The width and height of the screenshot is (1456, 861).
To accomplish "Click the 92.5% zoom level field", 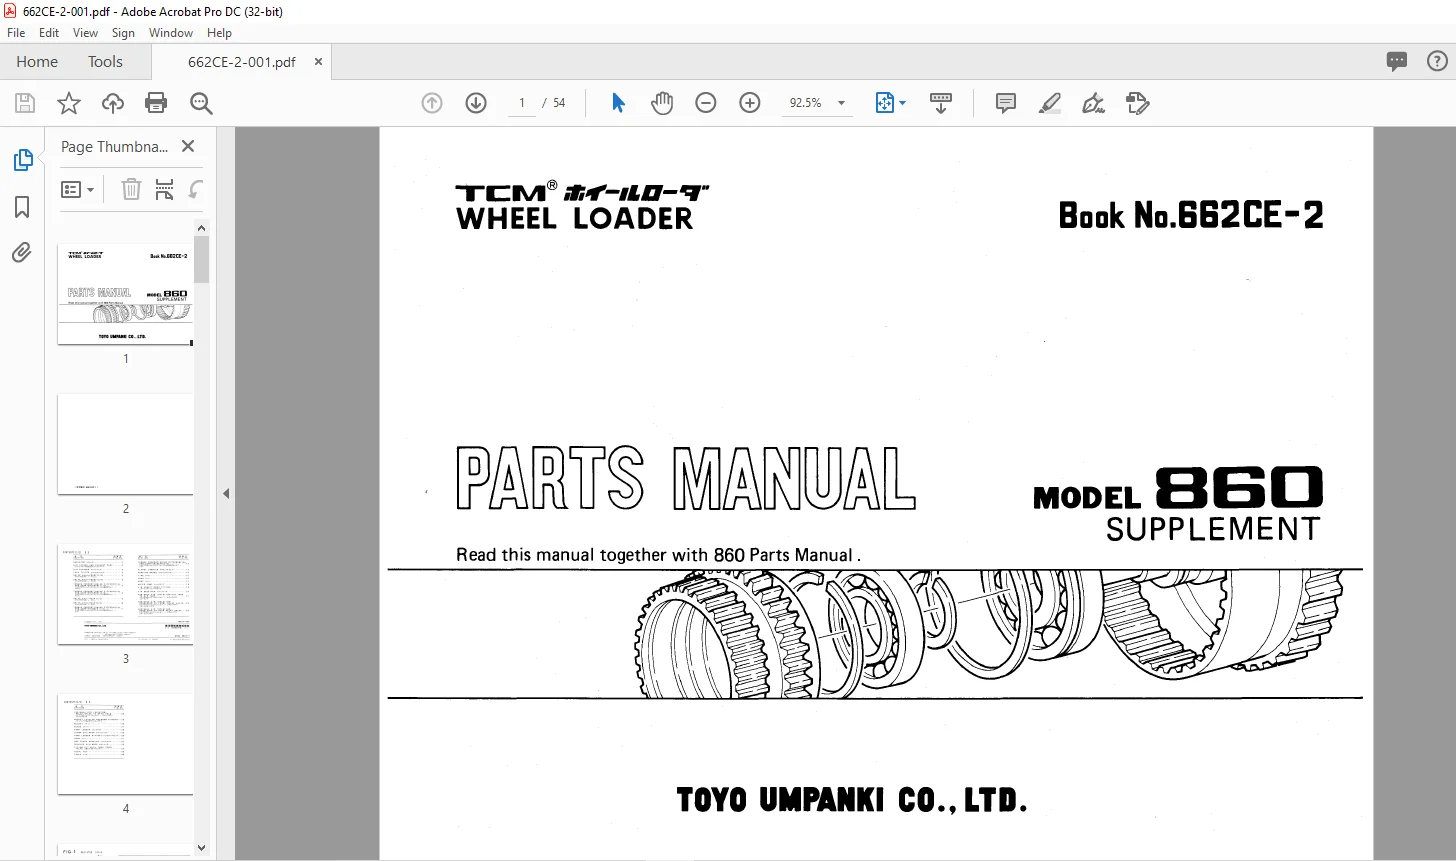I will [x=806, y=103].
